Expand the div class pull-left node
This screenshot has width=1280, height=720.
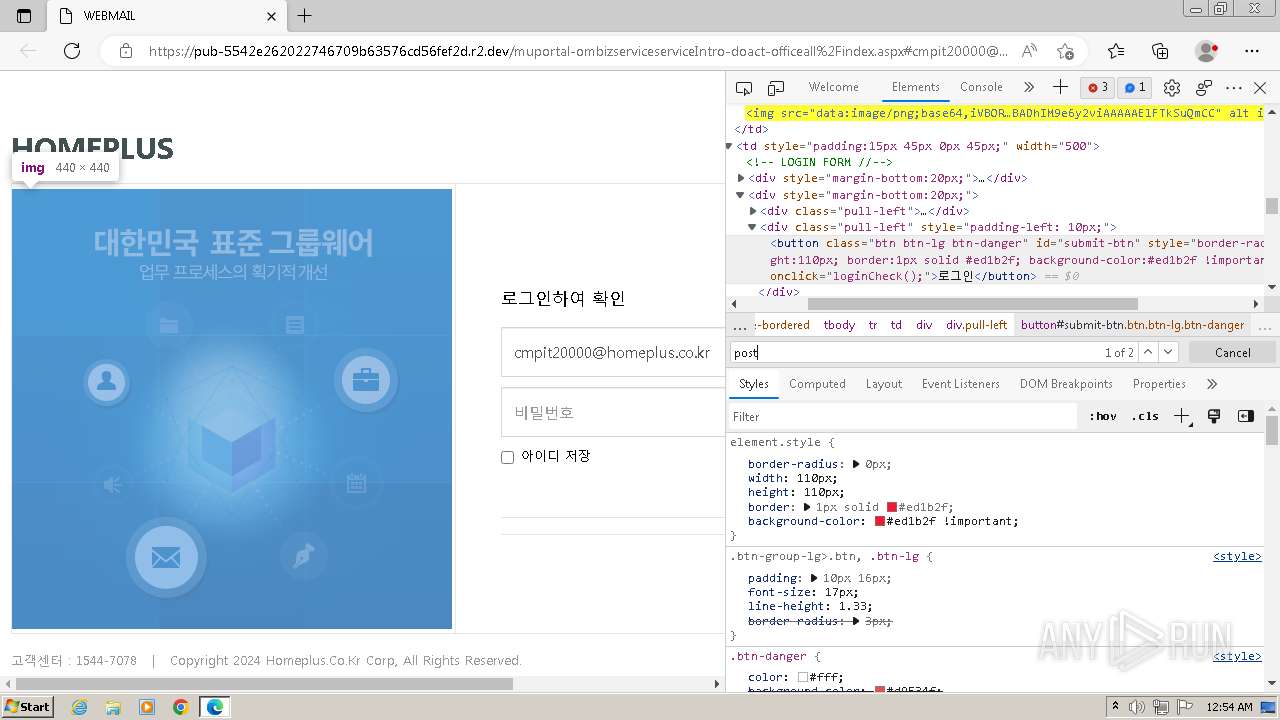pos(753,211)
